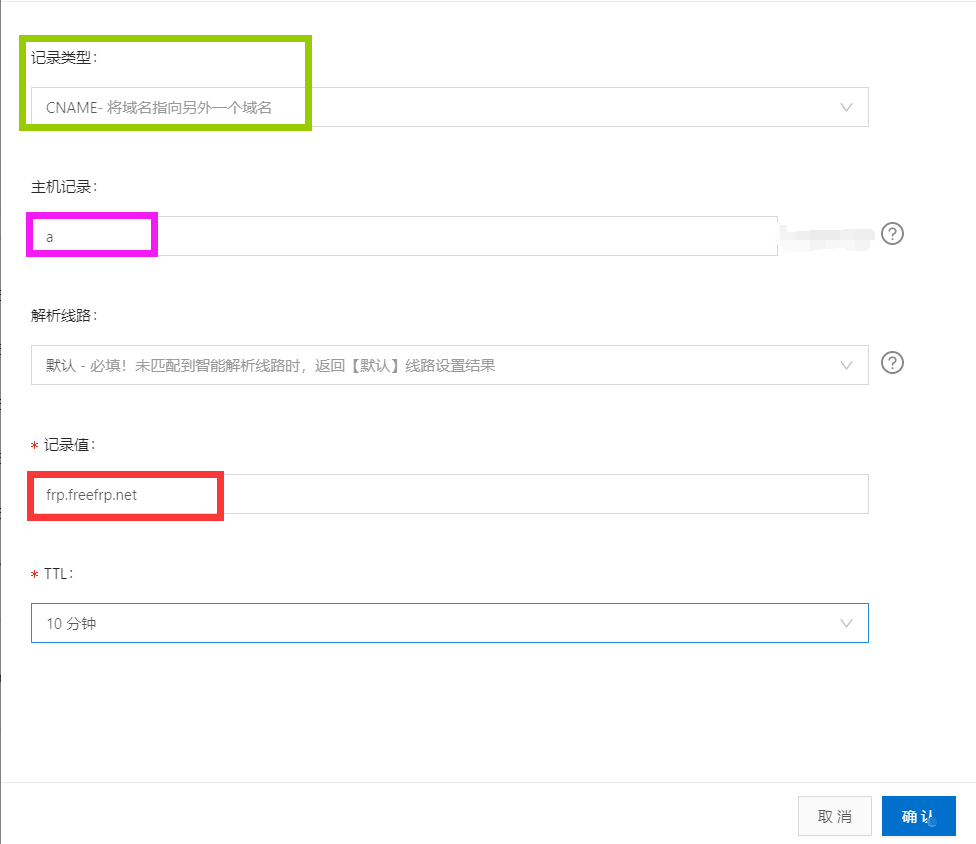Viewport: 976px width, 844px height.
Task: Focus the host record field containing 'a'
Action: (x=404, y=236)
